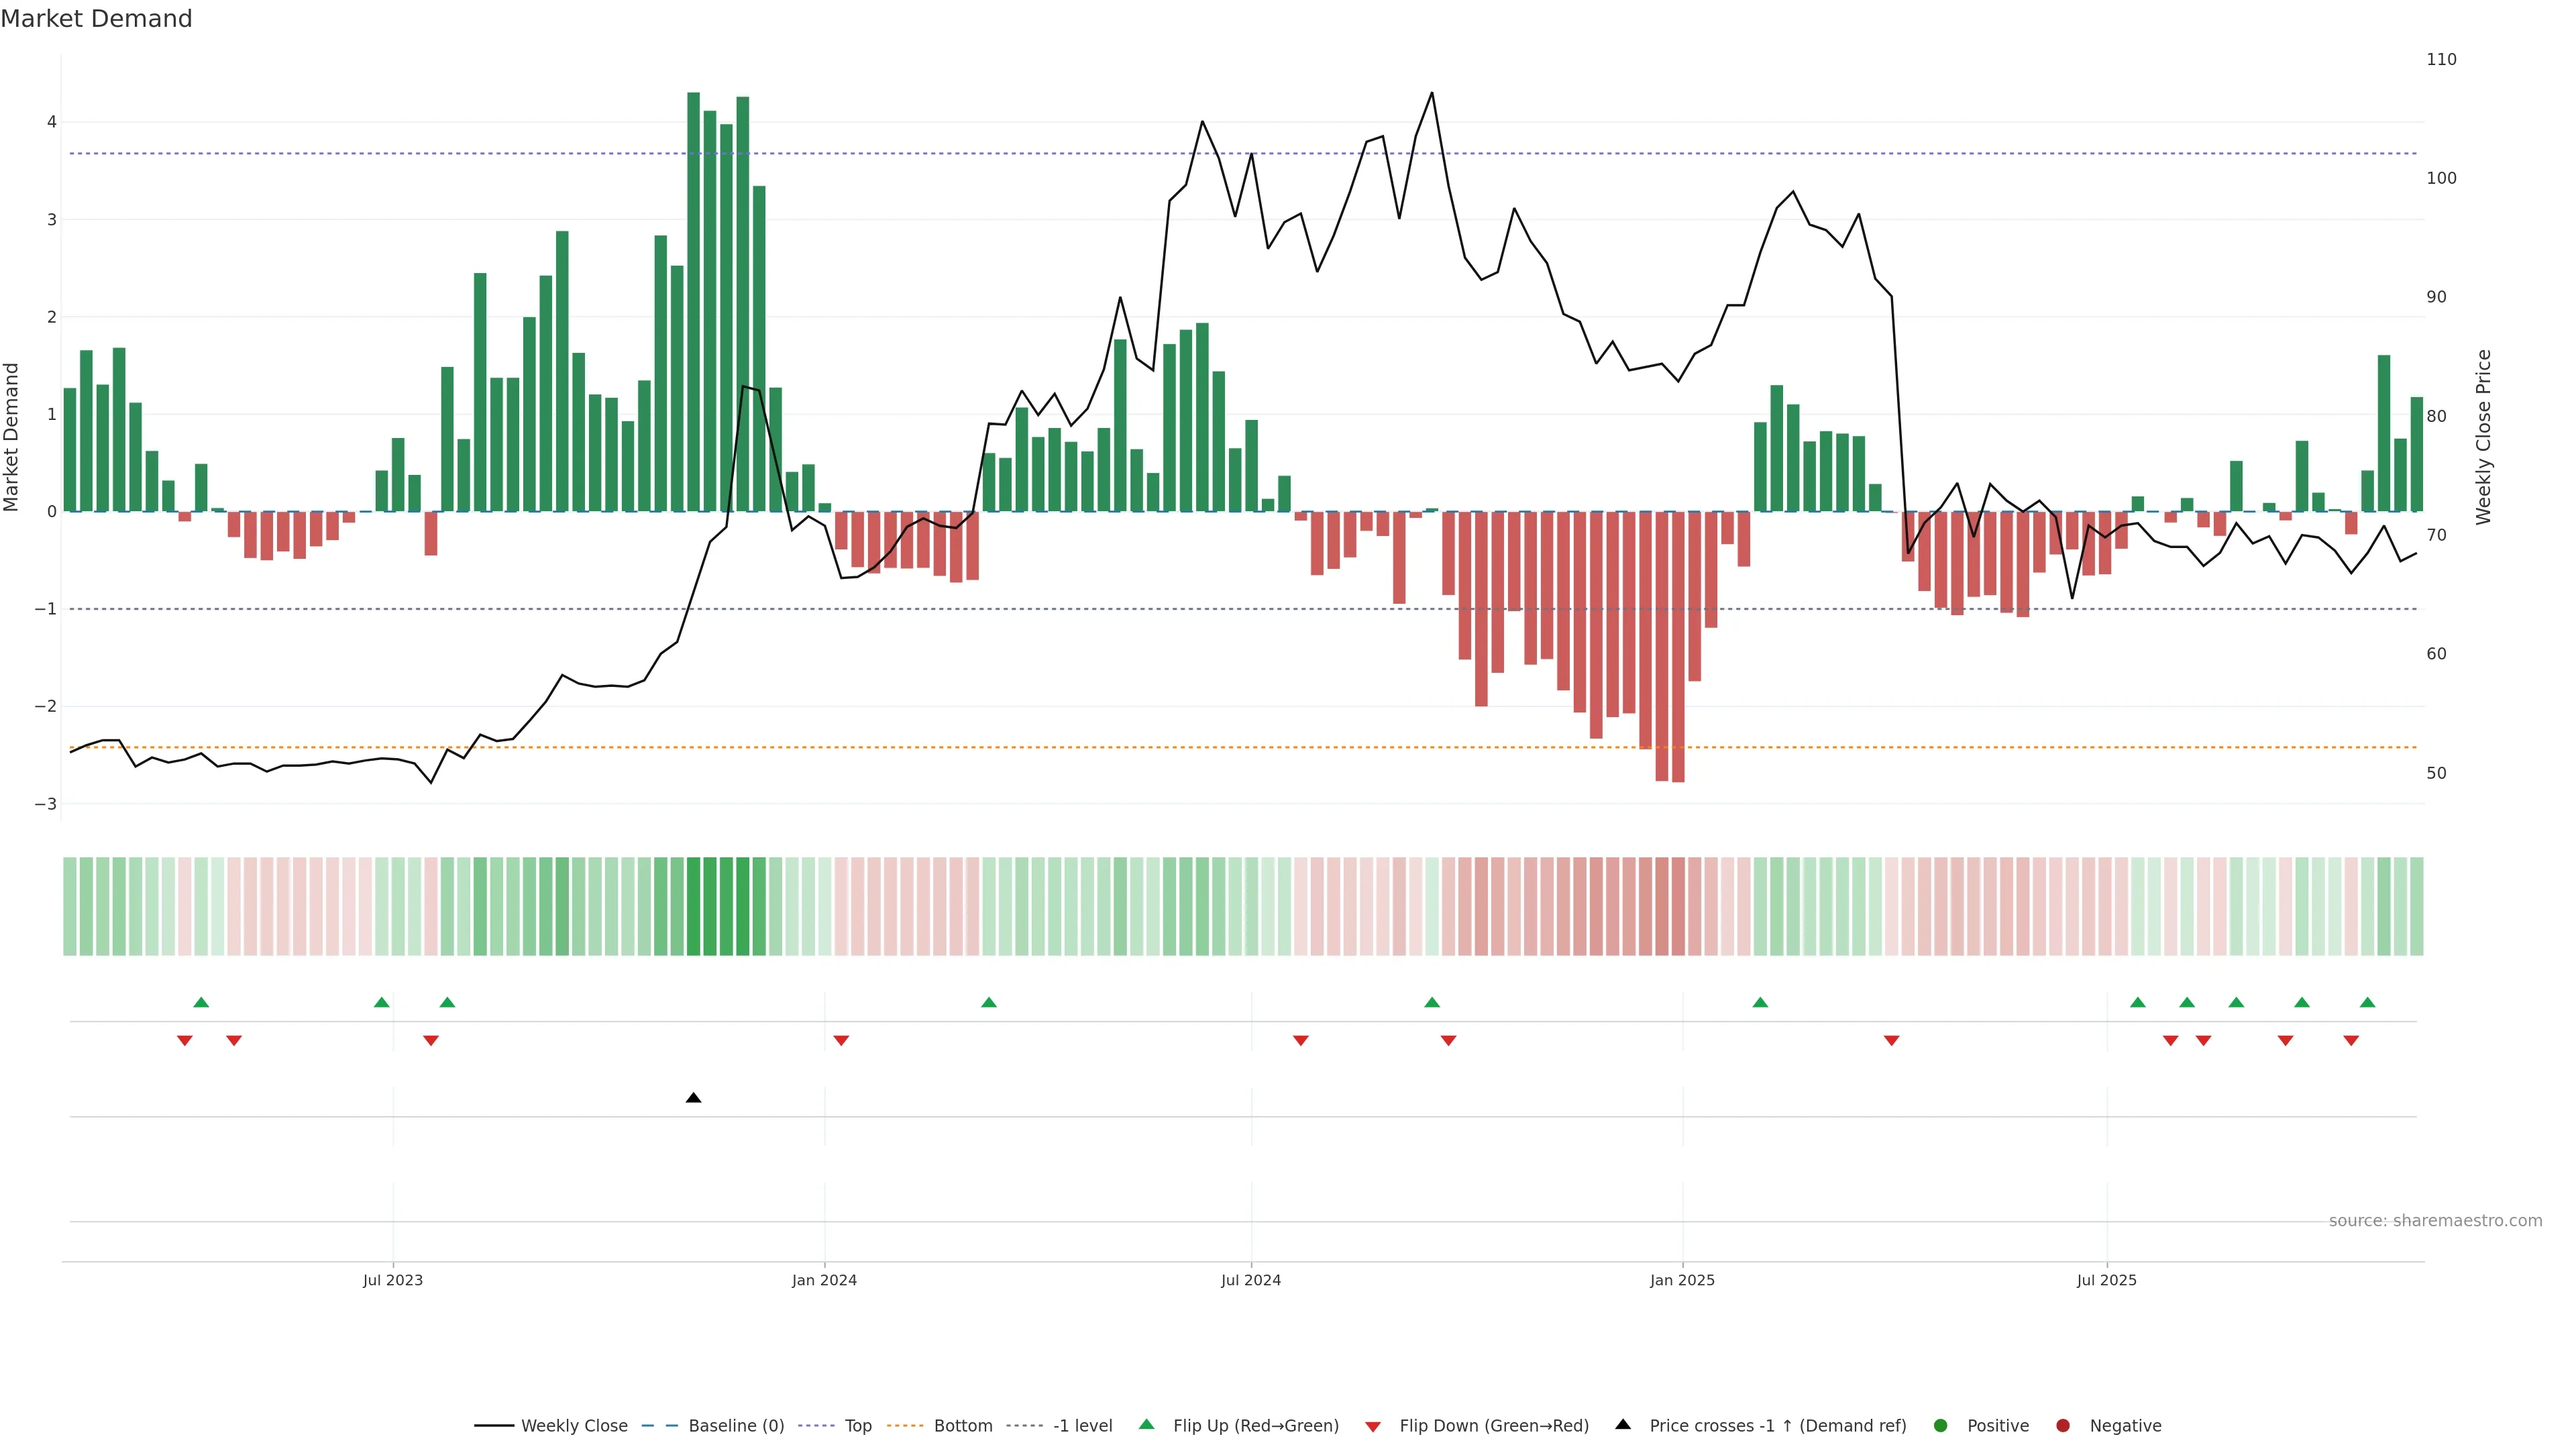Click the black price-cross triangle on the timeline

[x=693, y=1098]
